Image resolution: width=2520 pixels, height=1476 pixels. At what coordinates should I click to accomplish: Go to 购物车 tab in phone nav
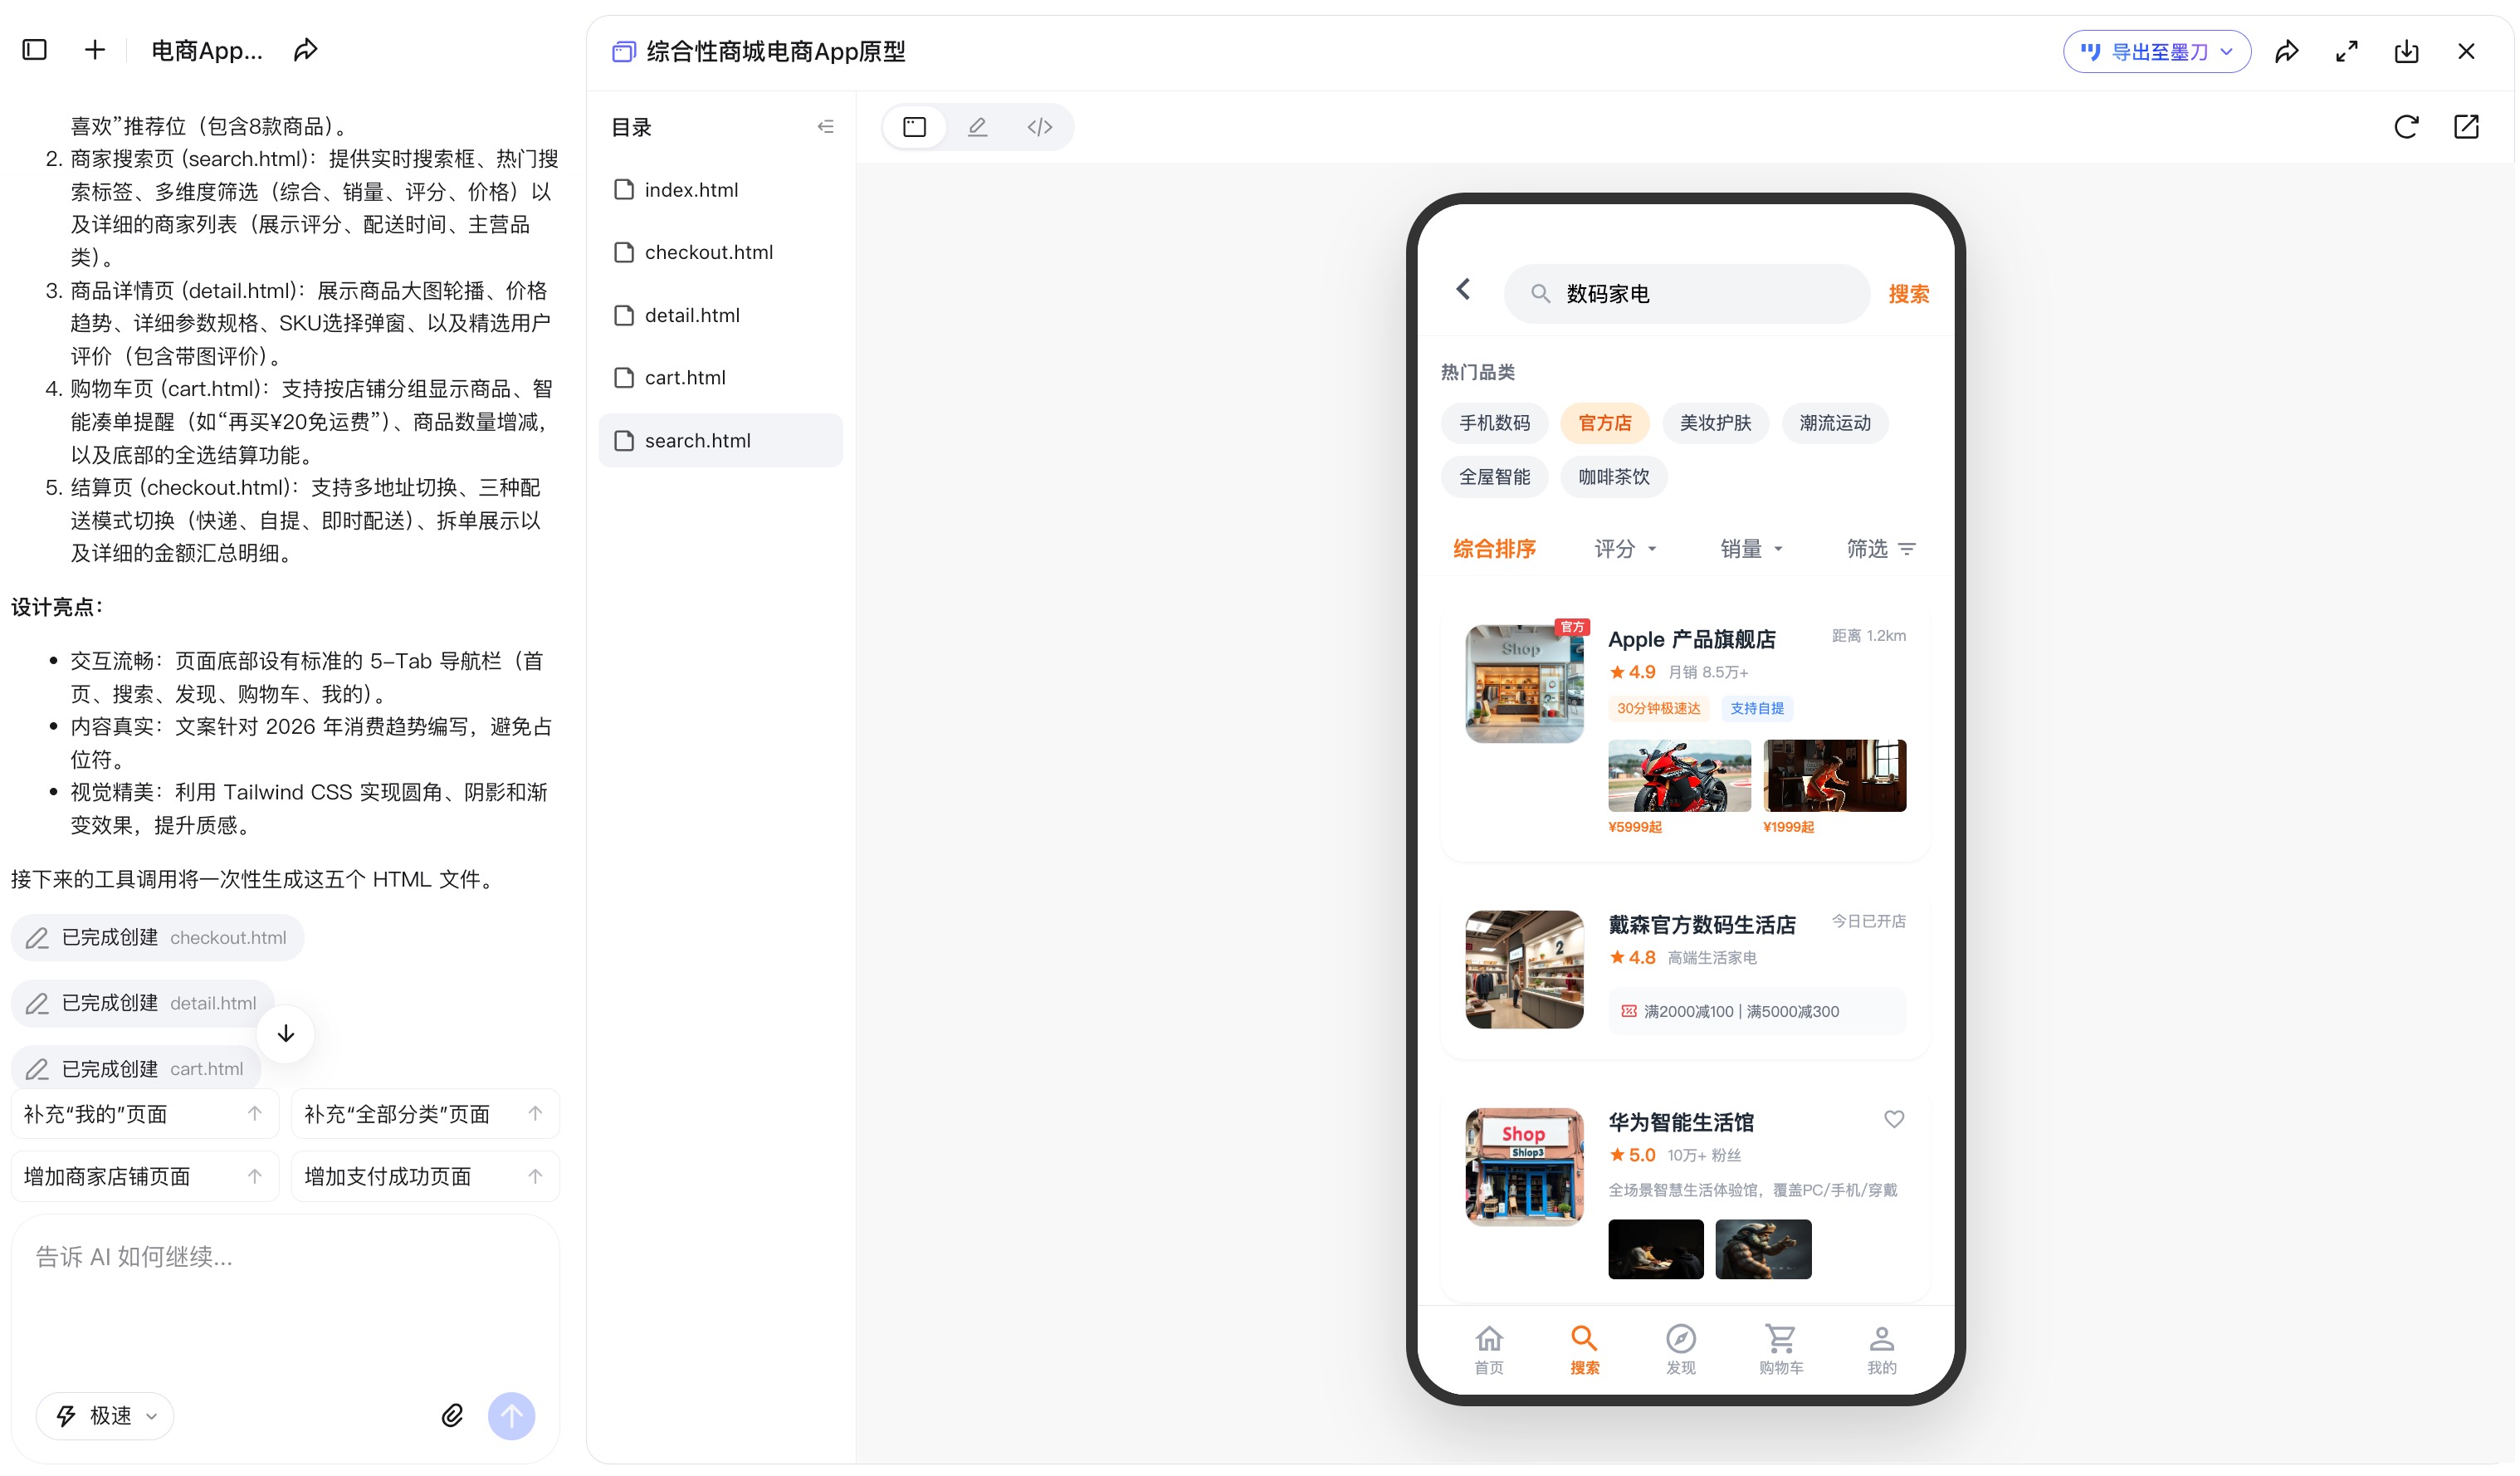click(x=1782, y=1351)
